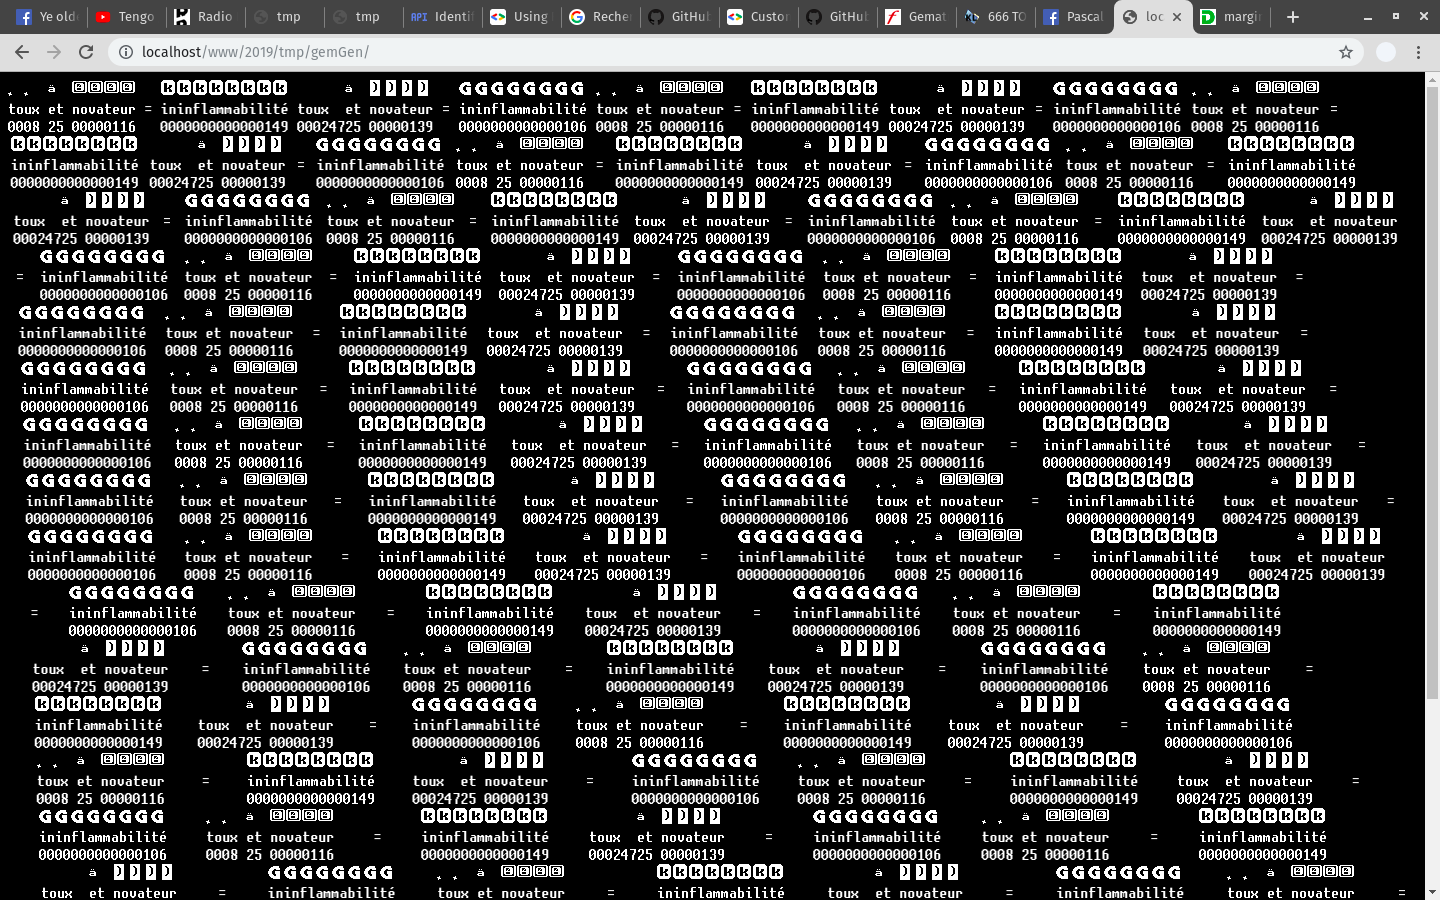Open a new tab with the plus button
This screenshot has width=1440, height=900.
pyautogui.click(x=1292, y=17)
